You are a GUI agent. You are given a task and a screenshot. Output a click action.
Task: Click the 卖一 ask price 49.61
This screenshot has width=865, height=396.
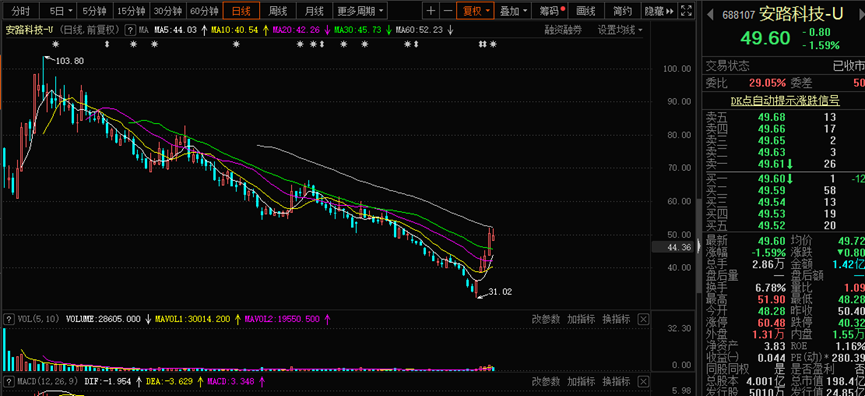tap(771, 164)
